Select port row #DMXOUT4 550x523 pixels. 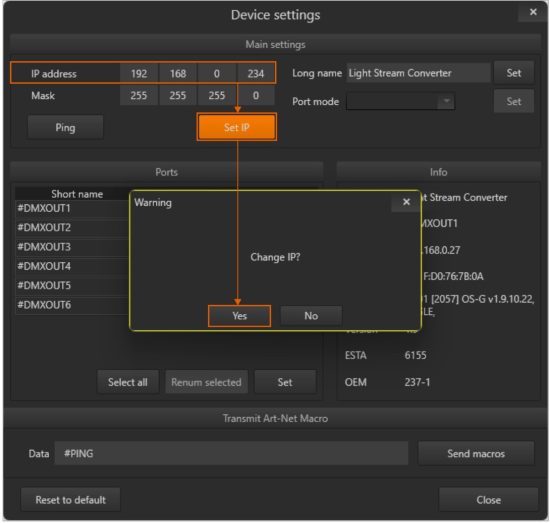pos(73,266)
